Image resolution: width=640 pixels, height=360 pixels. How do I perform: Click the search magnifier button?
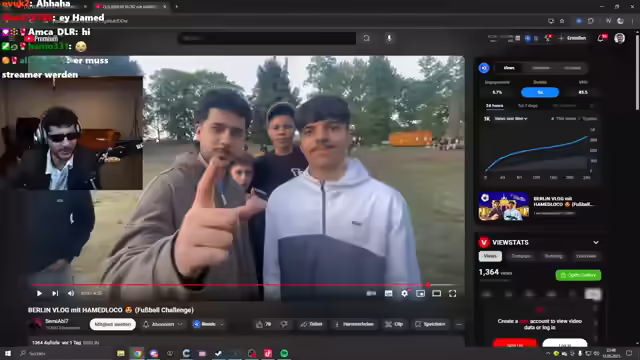367,38
